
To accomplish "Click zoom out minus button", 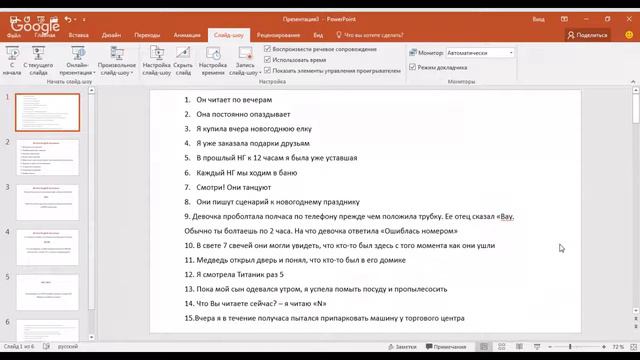I will tap(550, 347).
